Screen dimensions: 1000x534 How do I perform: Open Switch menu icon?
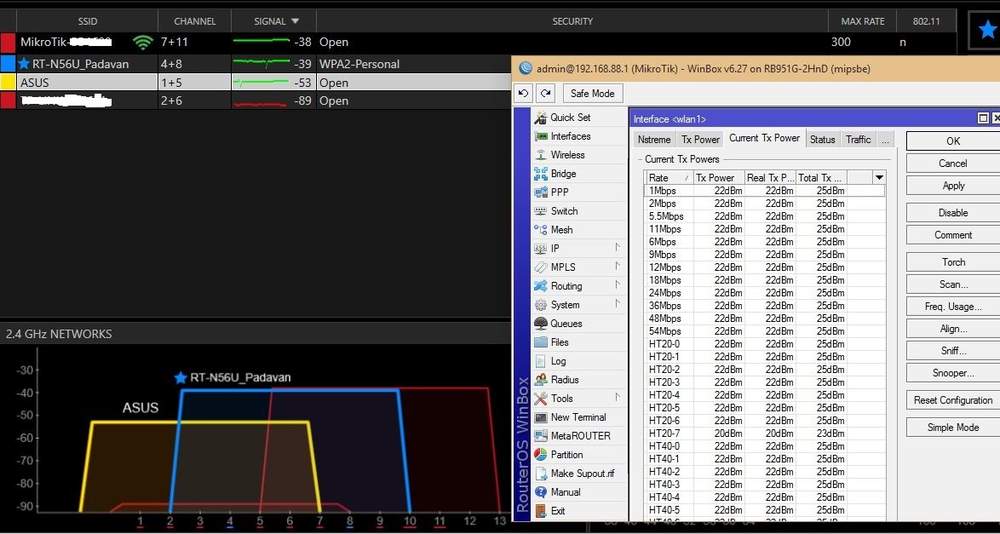541,211
